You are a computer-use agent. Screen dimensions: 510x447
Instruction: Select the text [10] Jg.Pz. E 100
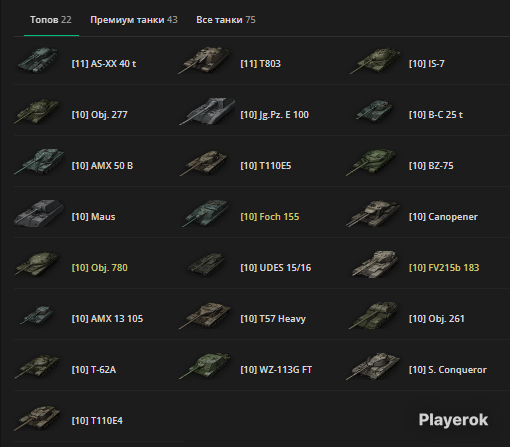(x=275, y=115)
